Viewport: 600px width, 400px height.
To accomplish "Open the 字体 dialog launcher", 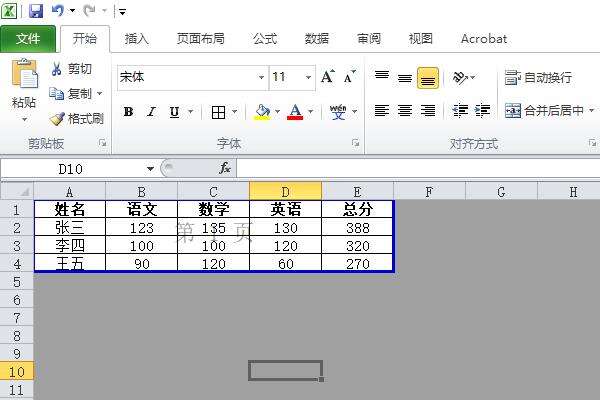I will pos(355,143).
